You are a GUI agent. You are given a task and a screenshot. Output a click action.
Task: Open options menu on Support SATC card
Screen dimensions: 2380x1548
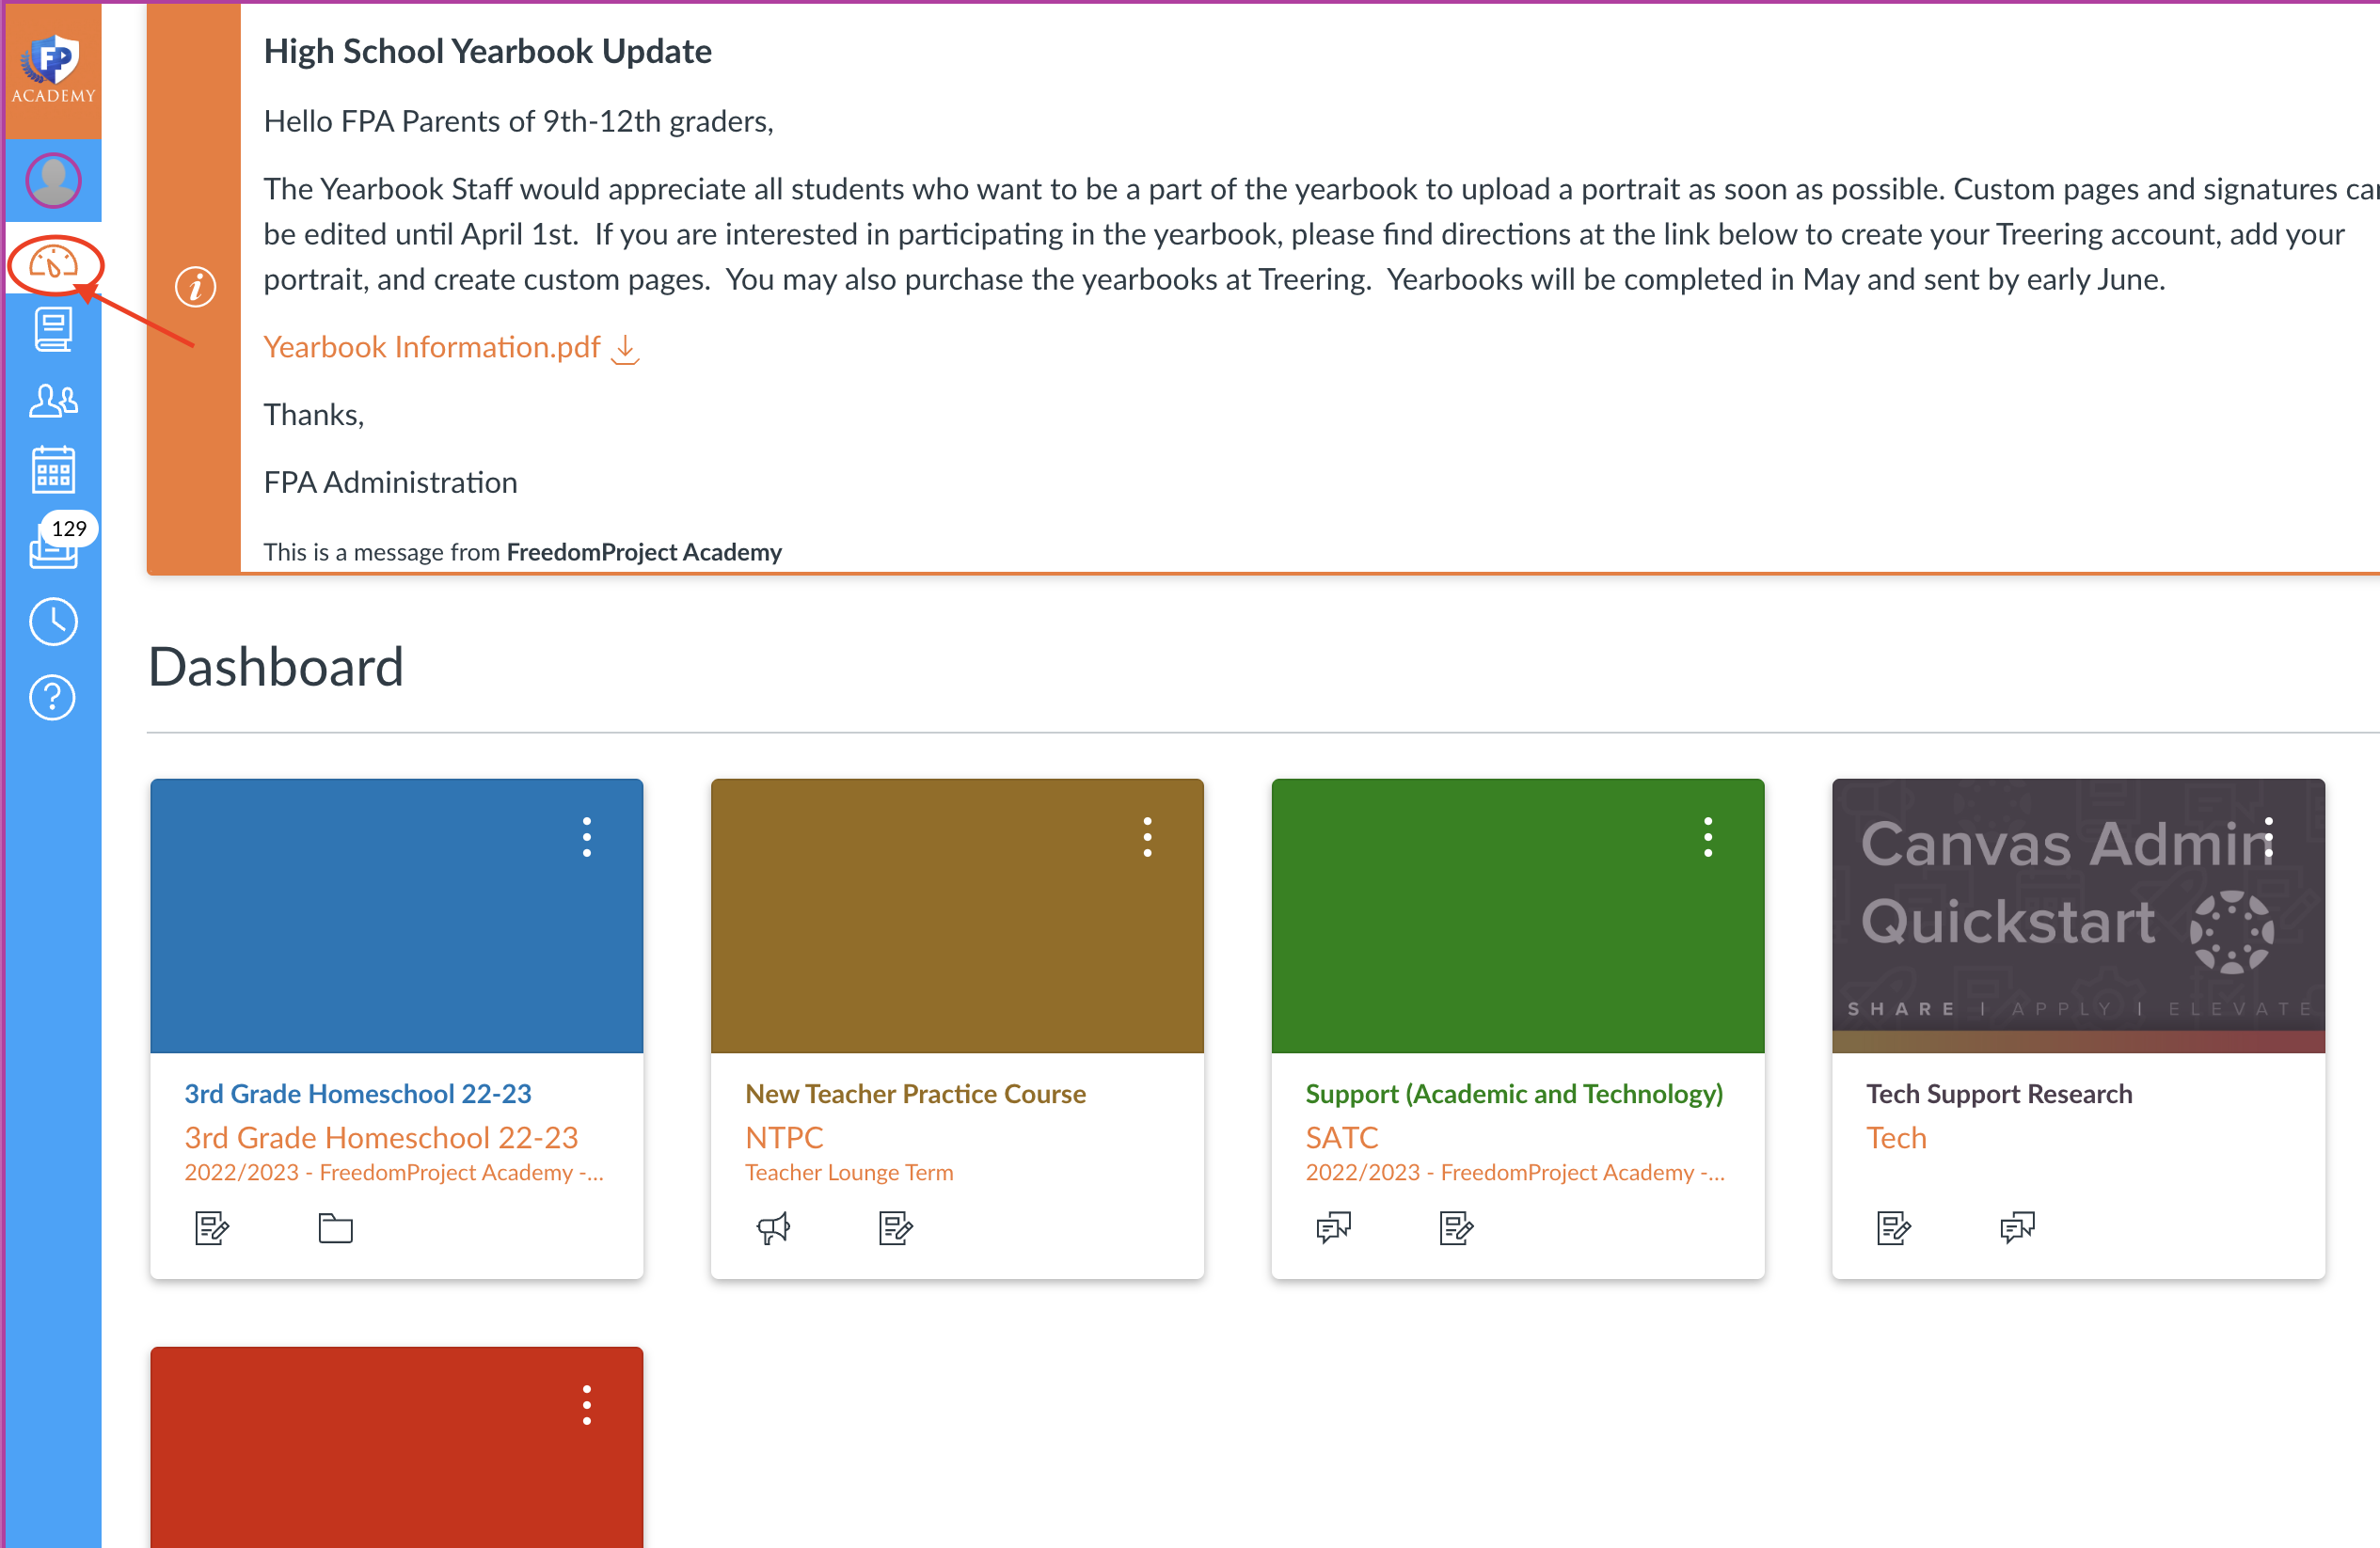1708,837
